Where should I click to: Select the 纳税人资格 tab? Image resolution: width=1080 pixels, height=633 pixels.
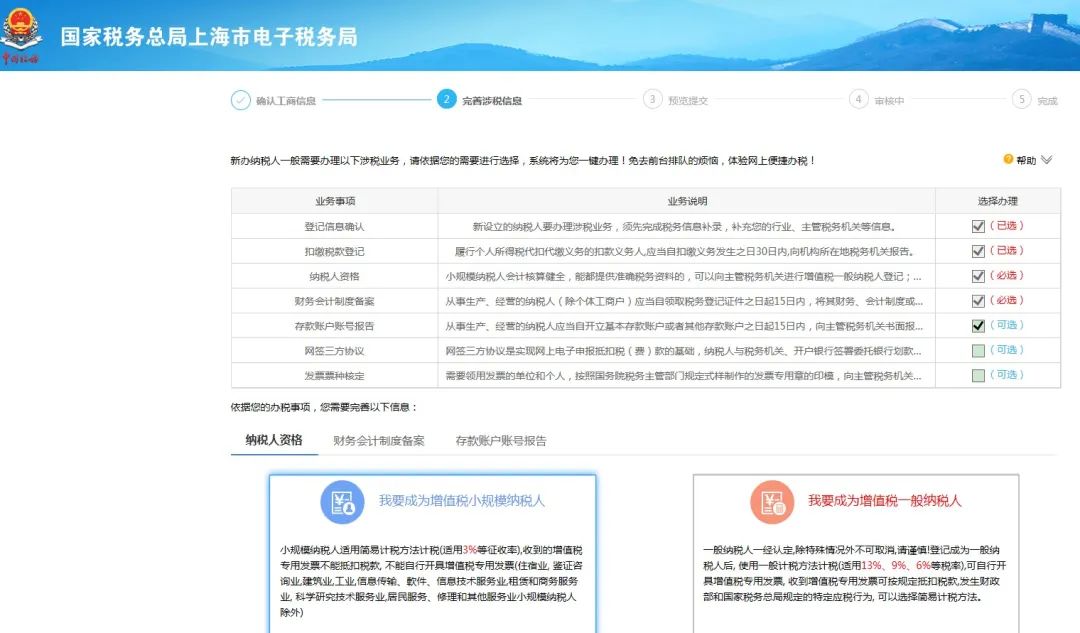point(274,439)
